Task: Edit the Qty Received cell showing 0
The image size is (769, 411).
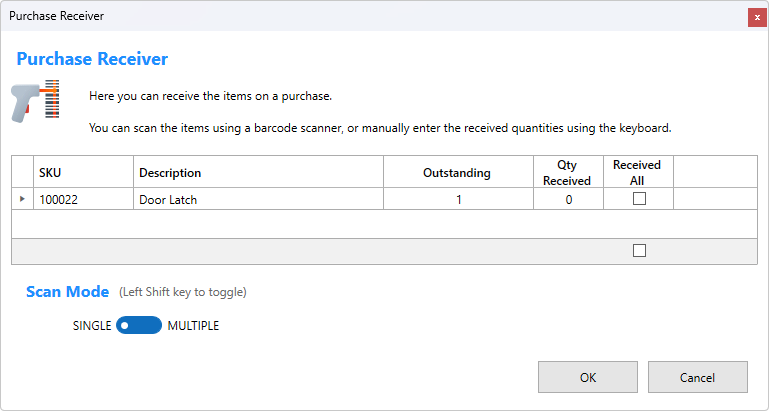Action: point(567,199)
